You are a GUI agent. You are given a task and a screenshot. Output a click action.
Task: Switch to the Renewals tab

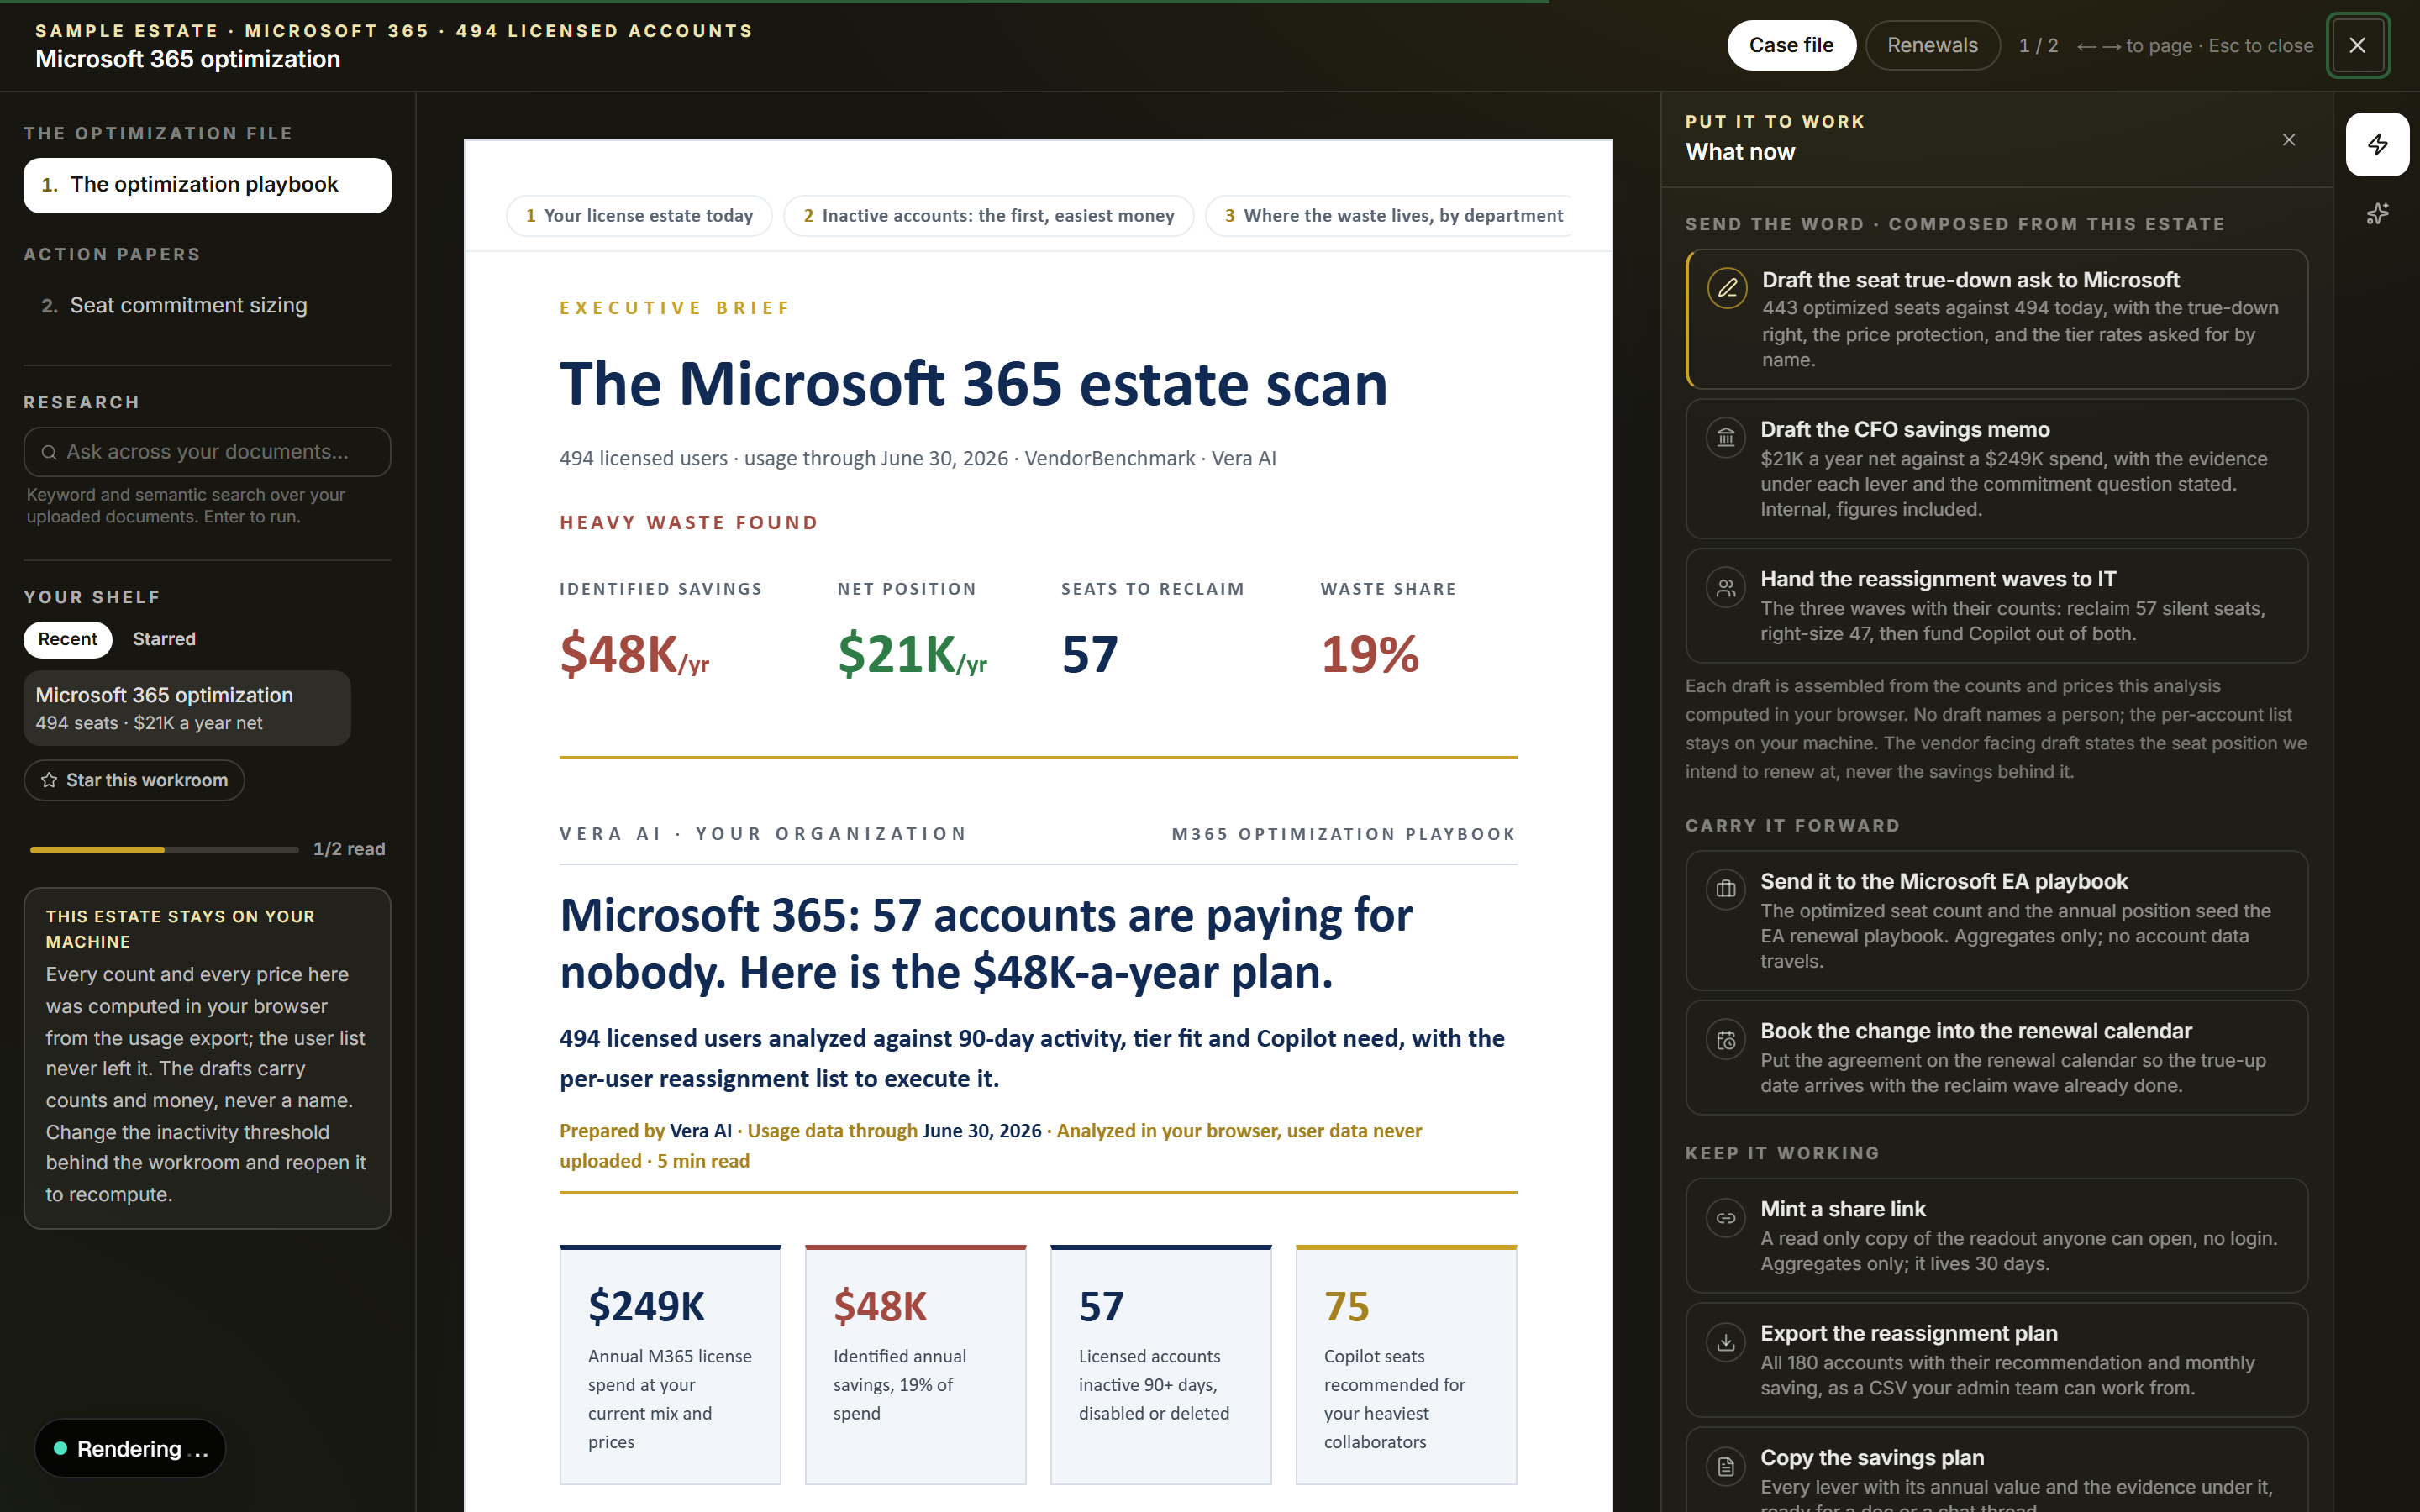(1932, 45)
